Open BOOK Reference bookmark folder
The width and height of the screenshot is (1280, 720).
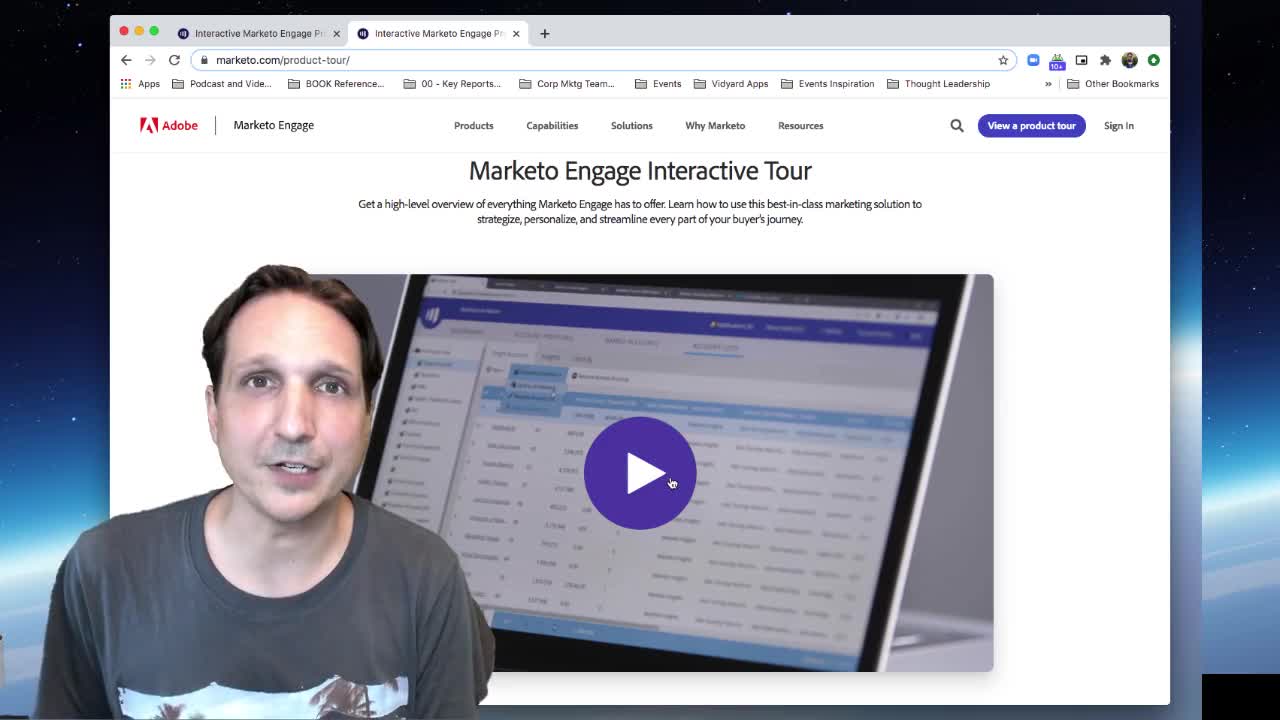[x=336, y=84]
